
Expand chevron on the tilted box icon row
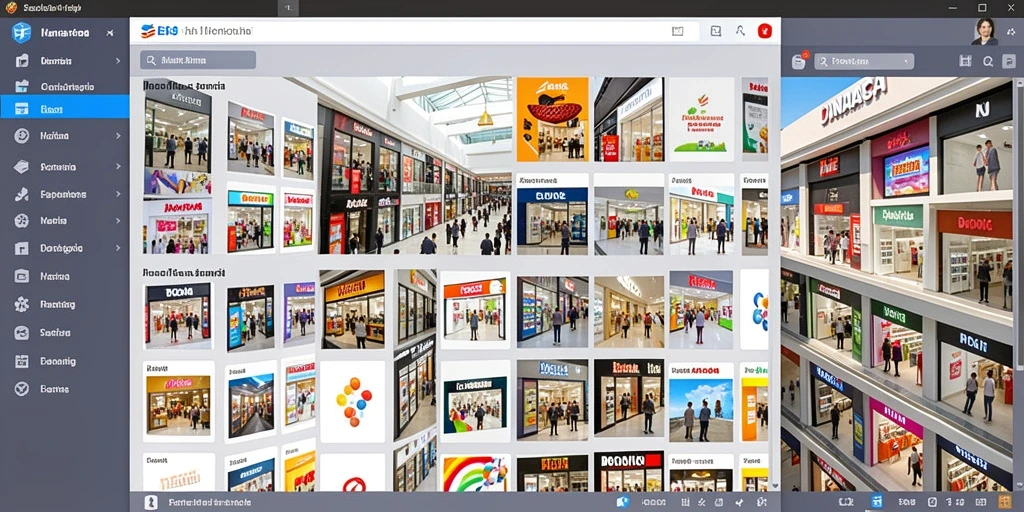click(118, 167)
